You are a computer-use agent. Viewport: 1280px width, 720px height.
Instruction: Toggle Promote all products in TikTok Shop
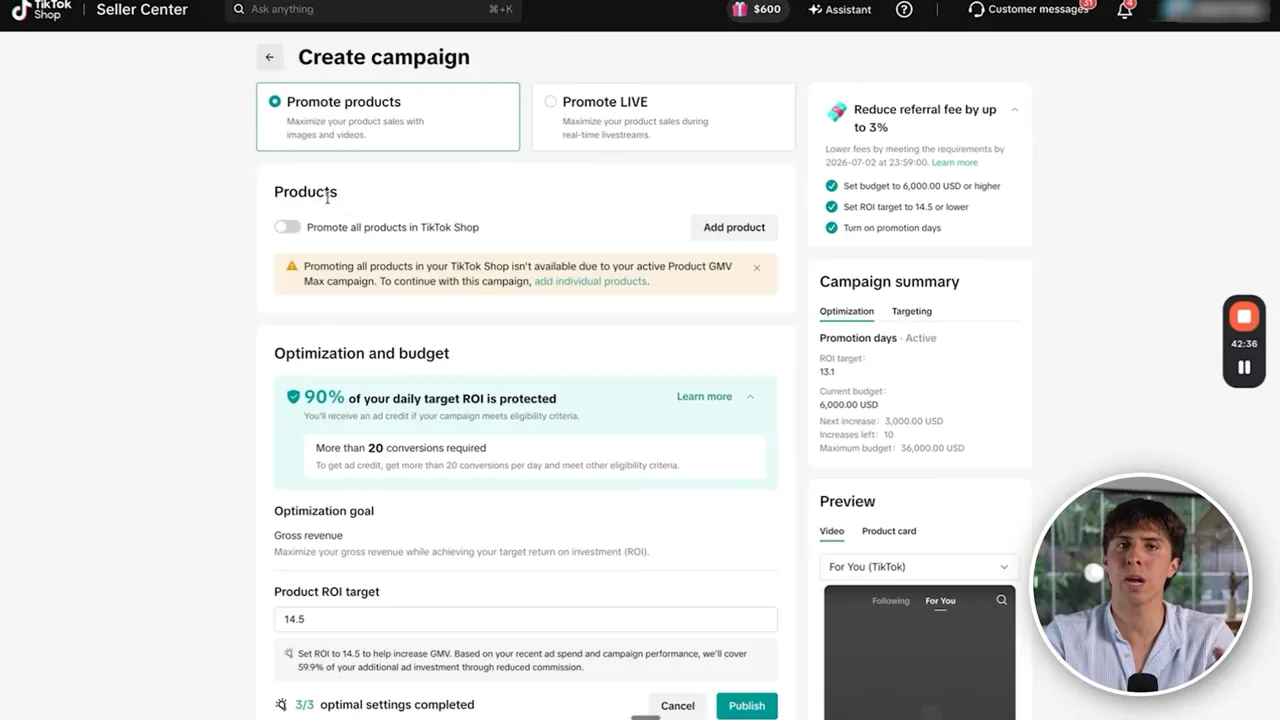point(287,227)
